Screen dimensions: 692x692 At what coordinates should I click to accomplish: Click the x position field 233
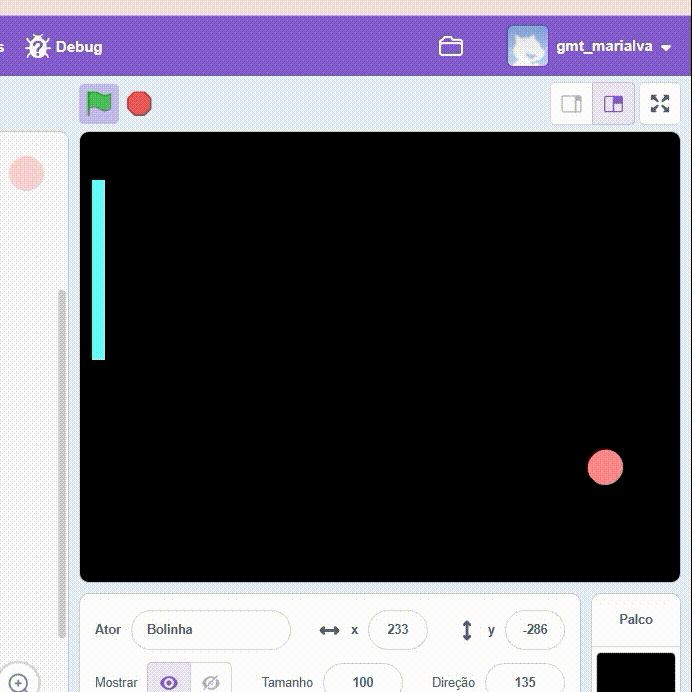coord(398,630)
